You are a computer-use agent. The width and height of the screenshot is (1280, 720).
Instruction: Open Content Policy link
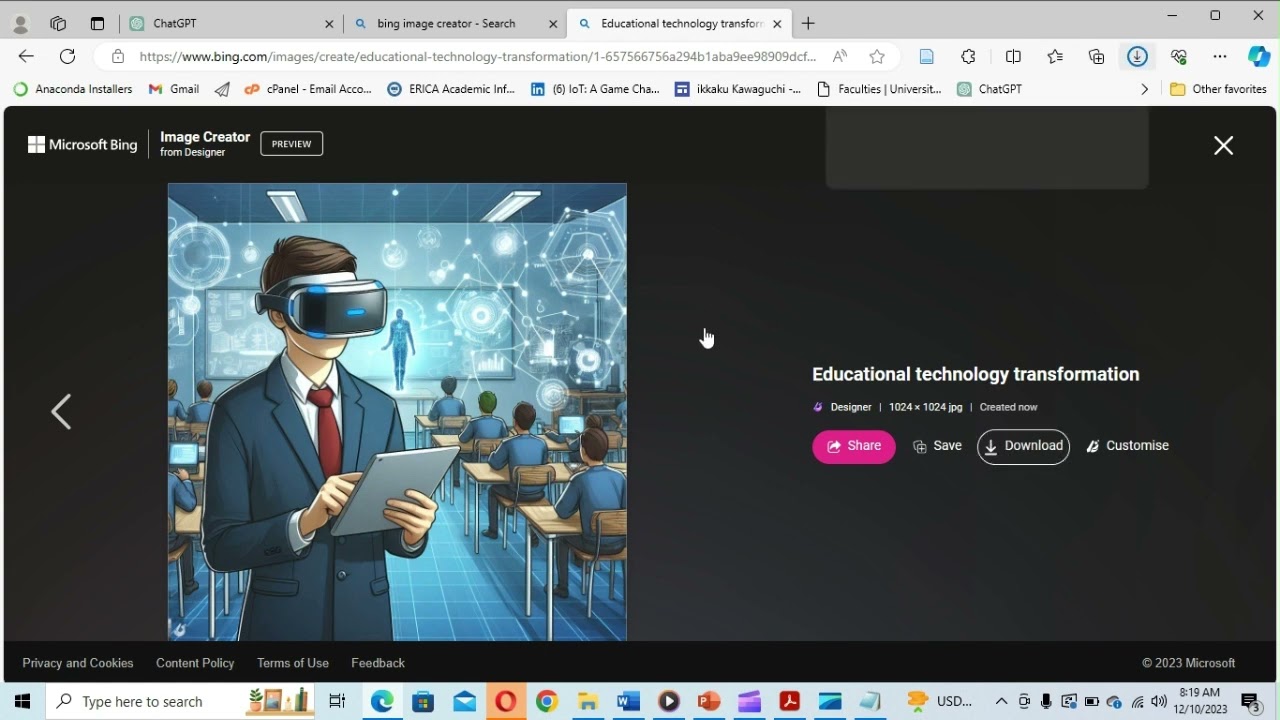(195, 663)
